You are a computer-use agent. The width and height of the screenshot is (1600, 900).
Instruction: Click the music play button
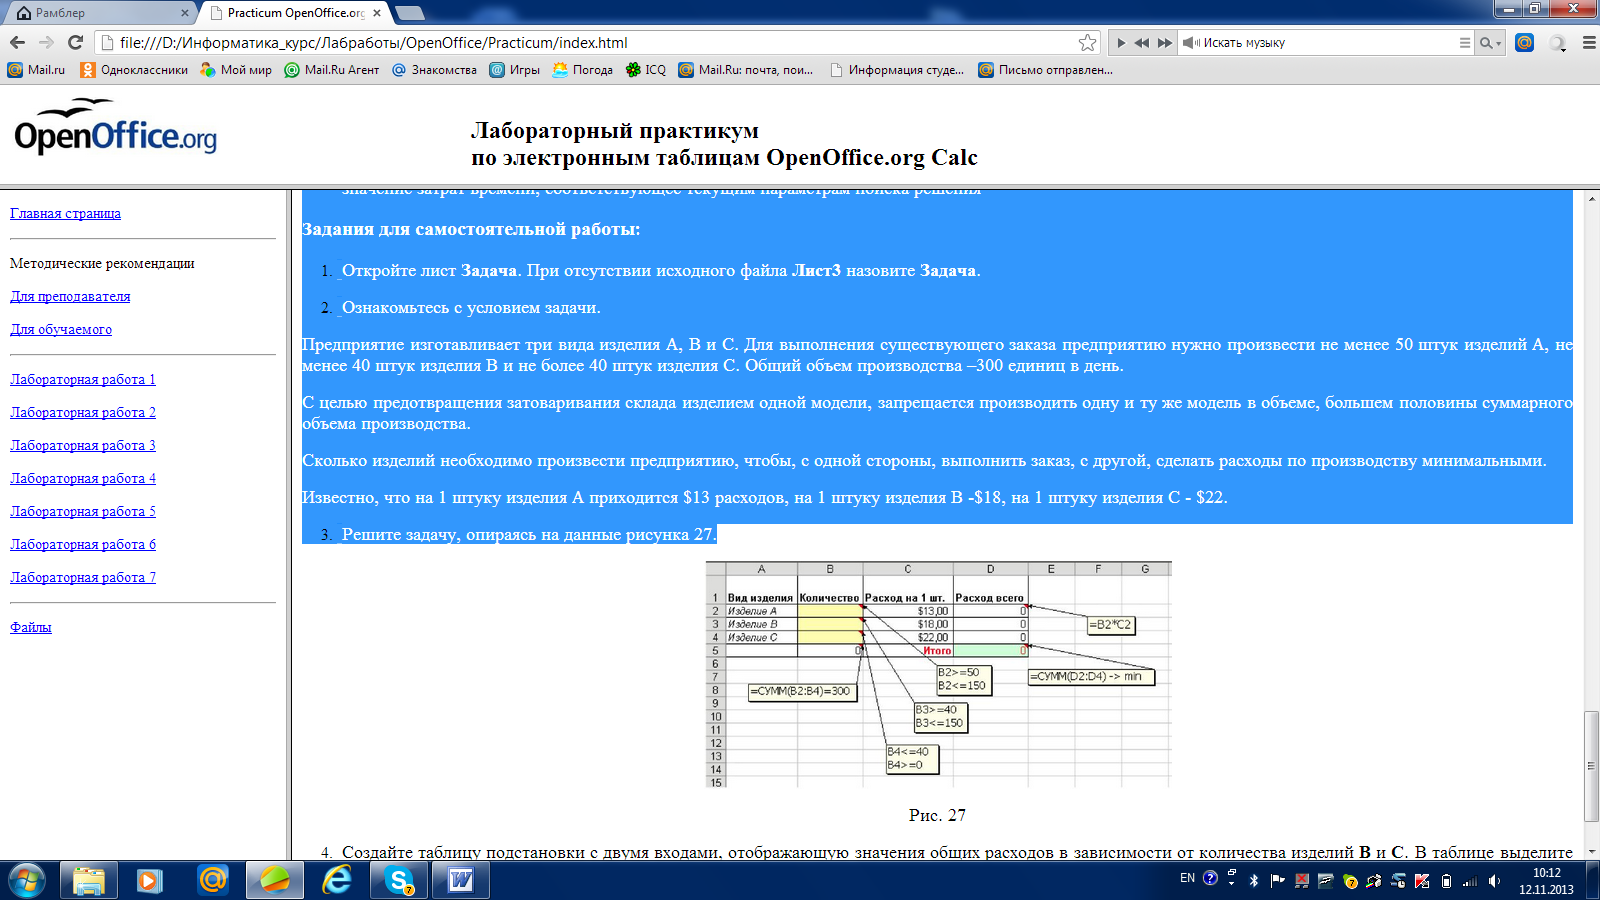tap(1121, 43)
